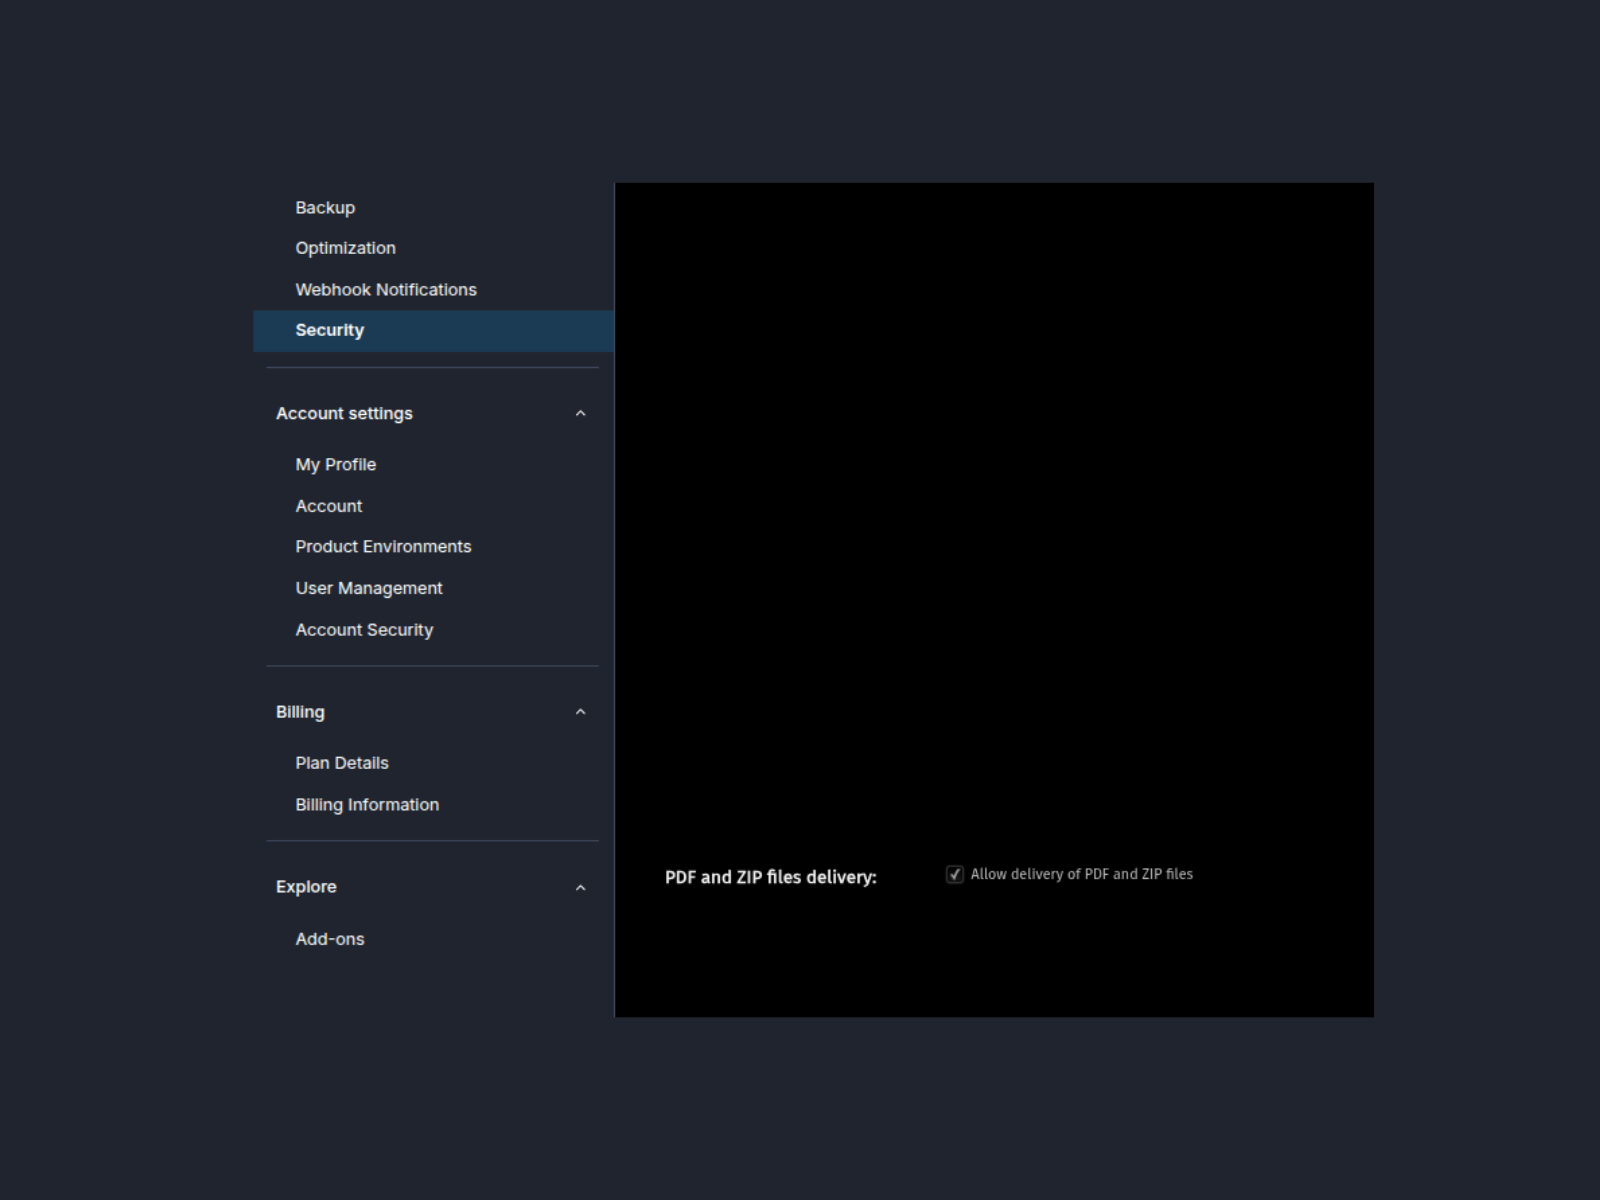Click the chevron beside Account settings
This screenshot has height=1200, width=1600.
pos(580,414)
